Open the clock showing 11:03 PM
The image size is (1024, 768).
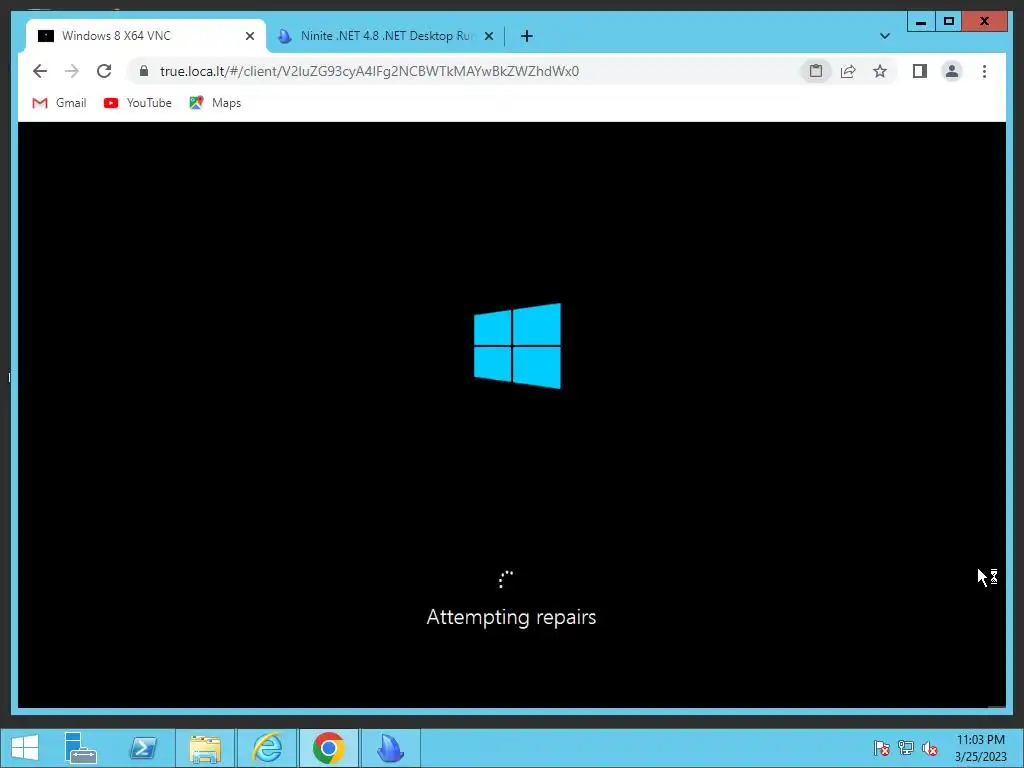(980, 748)
